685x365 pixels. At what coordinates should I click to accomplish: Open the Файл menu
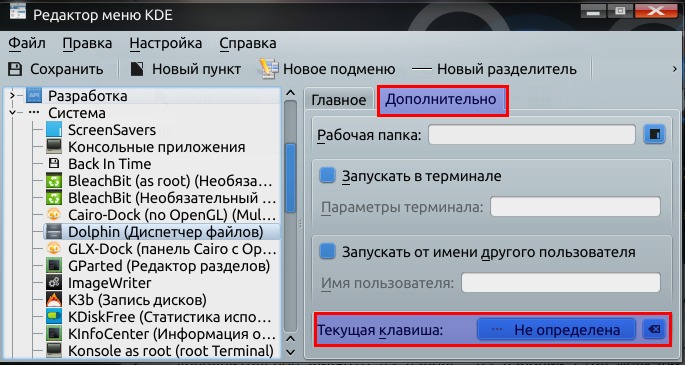[27, 44]
